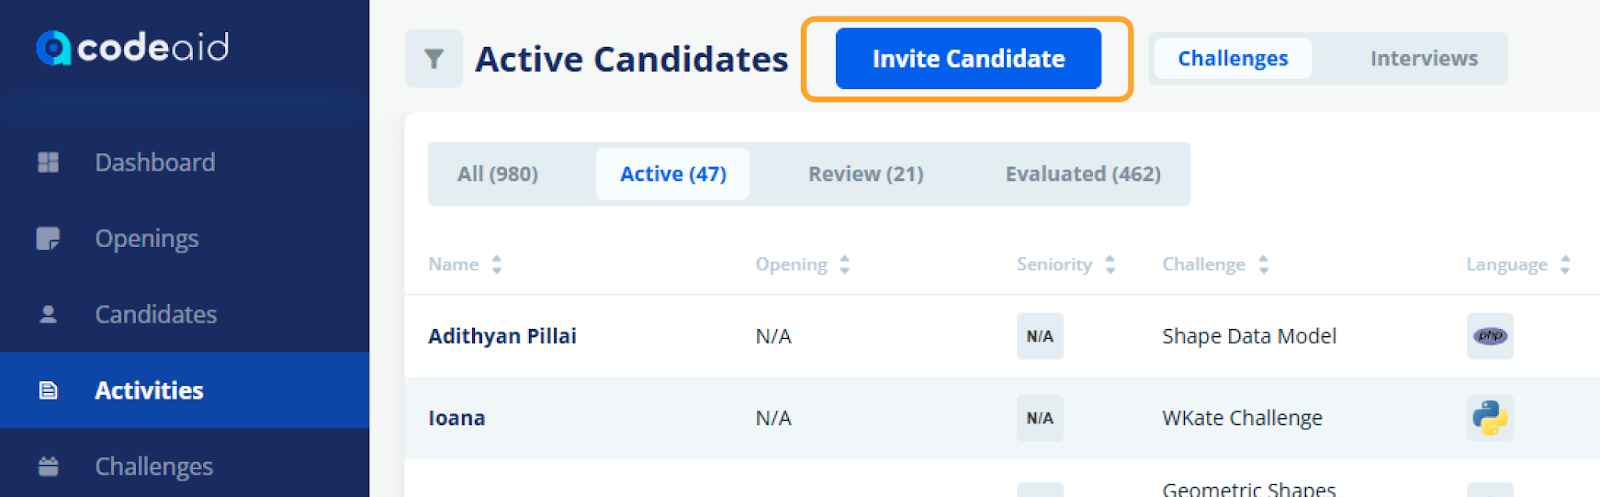Sort by Seniority column arrows
The height and width of the screenshot is (497, 1600).
1110,264
